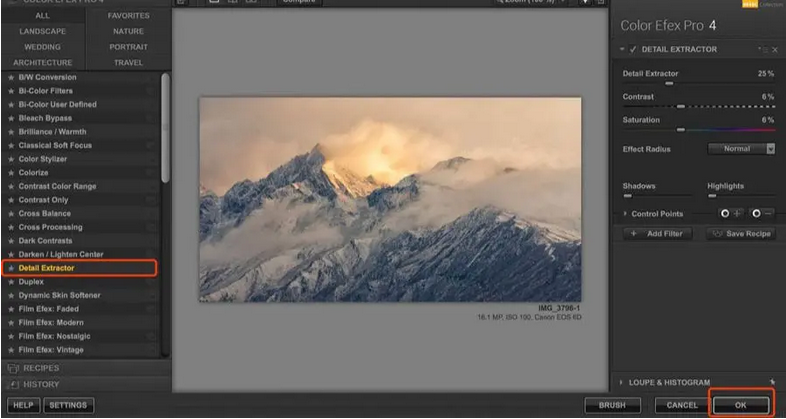This screenshot has width=786, height=419.
Task: Open the Help button
Action: (23, 405)
